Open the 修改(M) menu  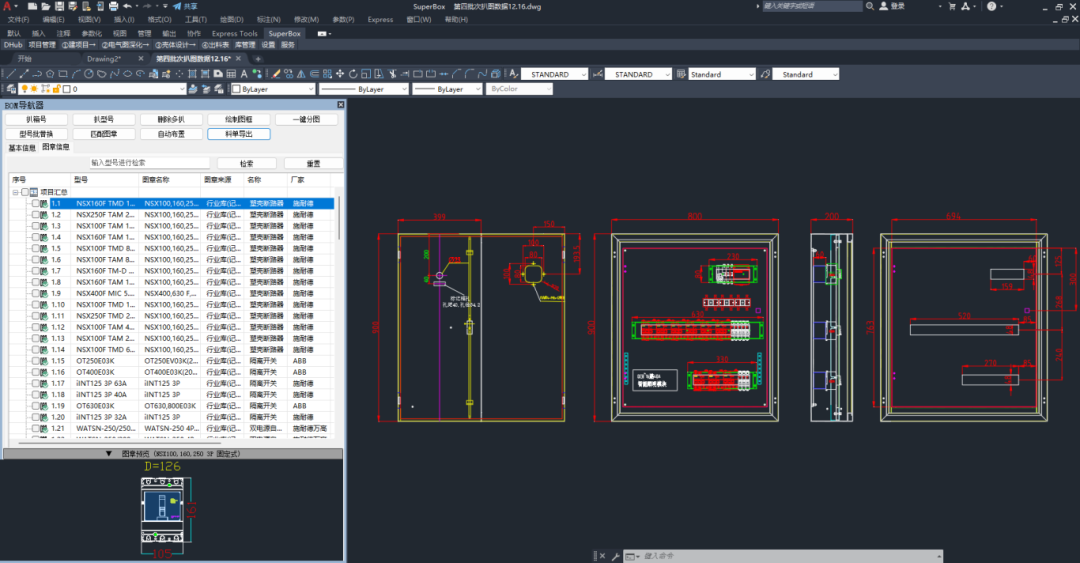click(x=306, y=19)
